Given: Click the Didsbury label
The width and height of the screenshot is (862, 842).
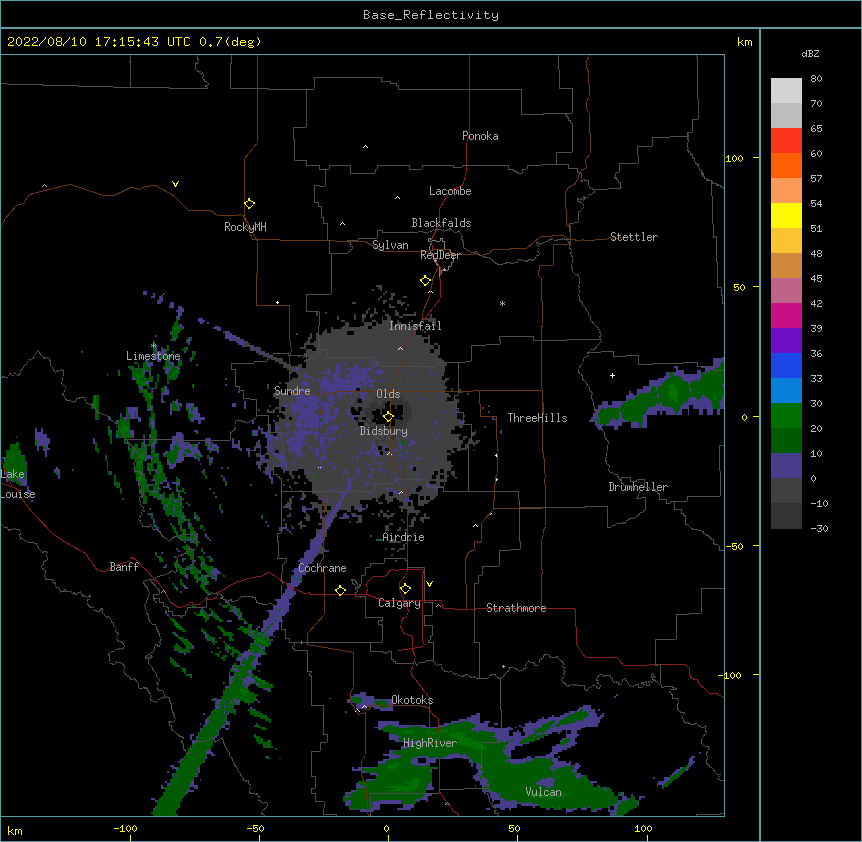Looking at the screenshot, I should [383, 431].
